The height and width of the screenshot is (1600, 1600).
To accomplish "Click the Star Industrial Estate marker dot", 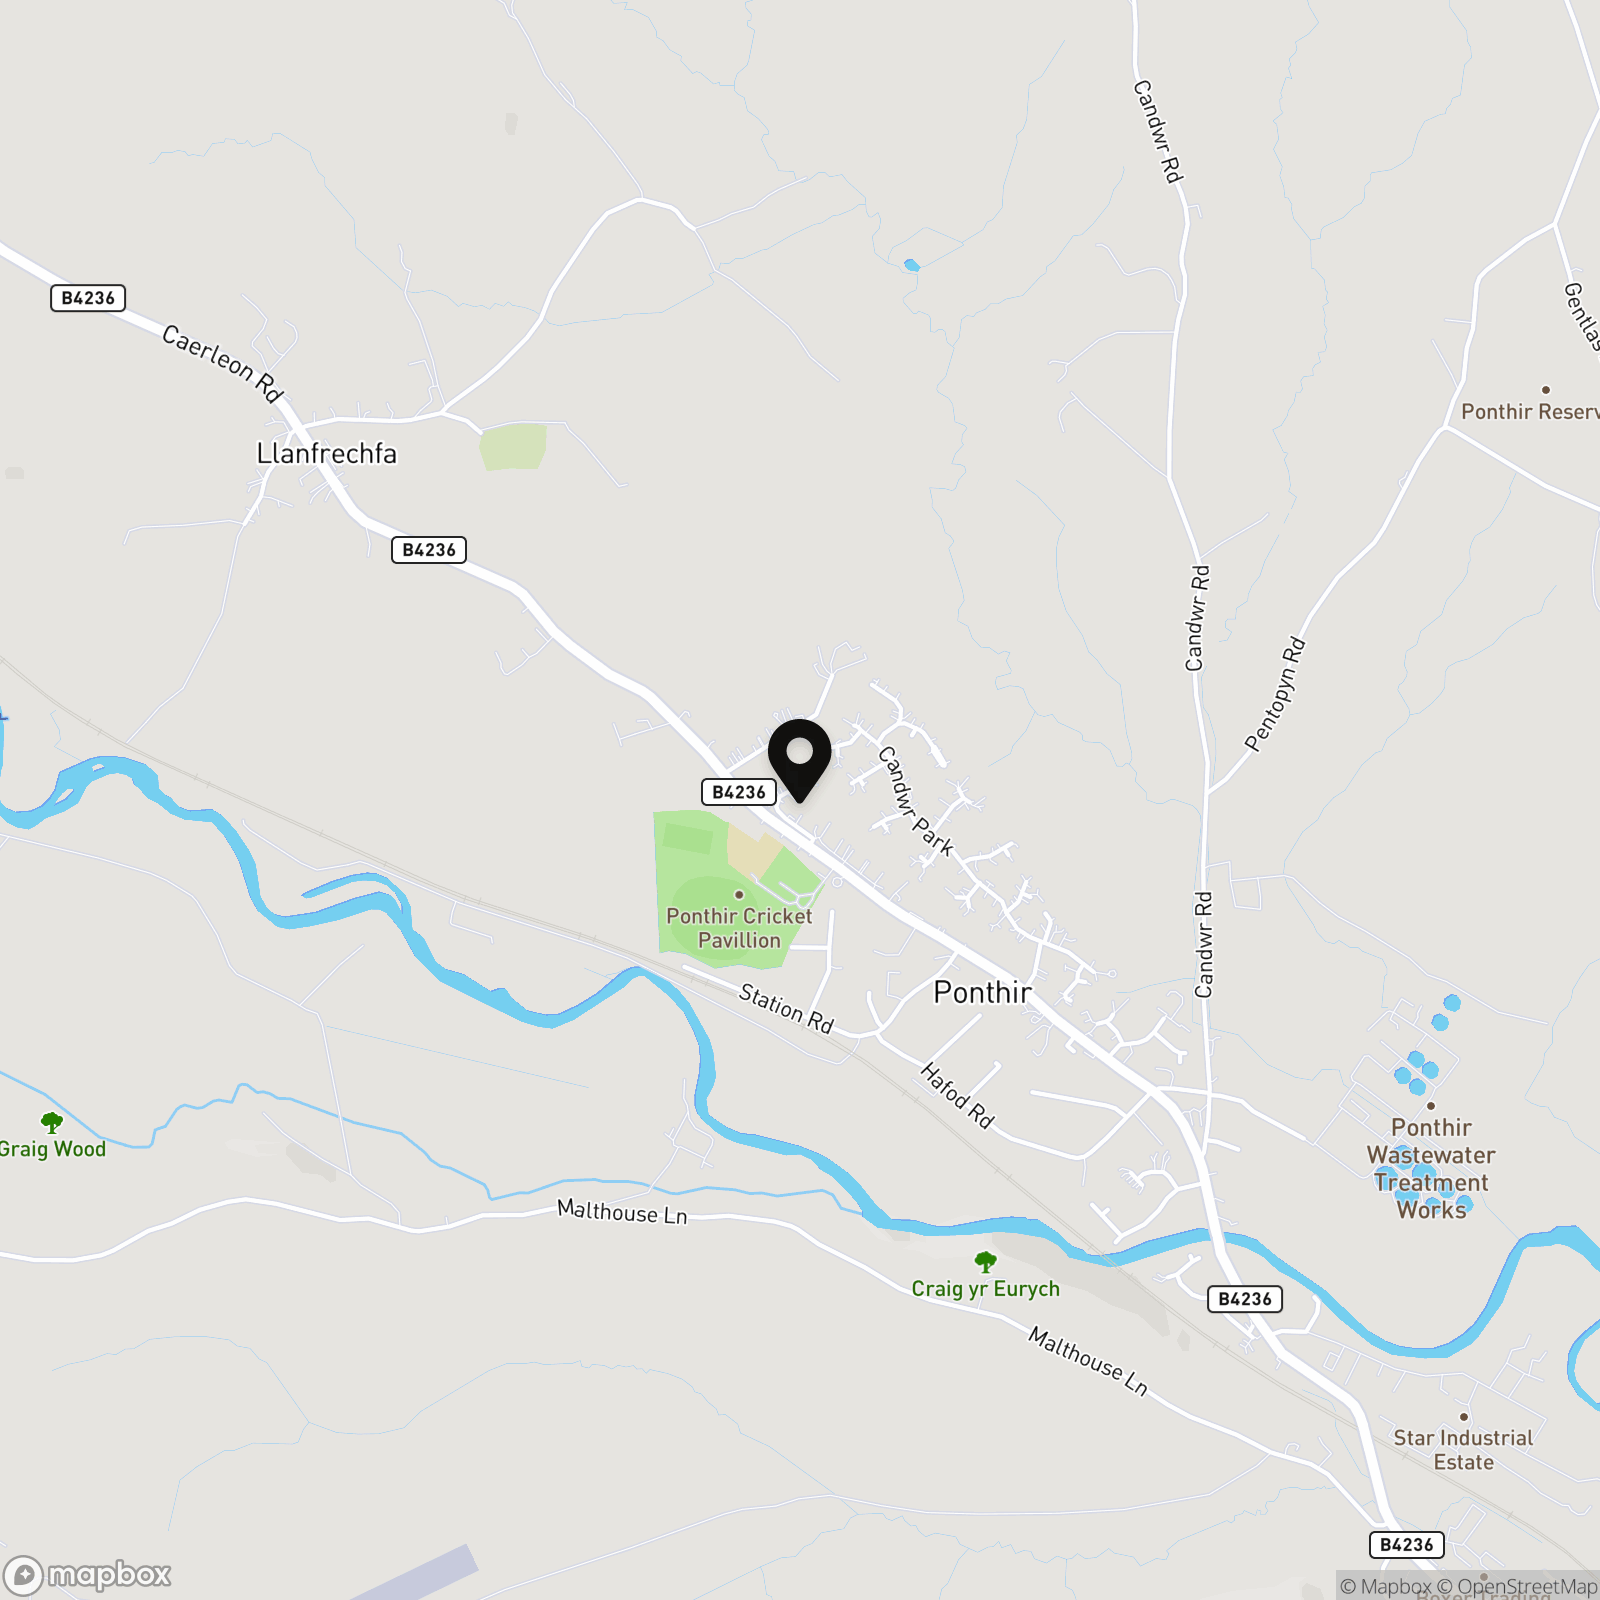I will pyautogui.click(x=1464, y=1417).
